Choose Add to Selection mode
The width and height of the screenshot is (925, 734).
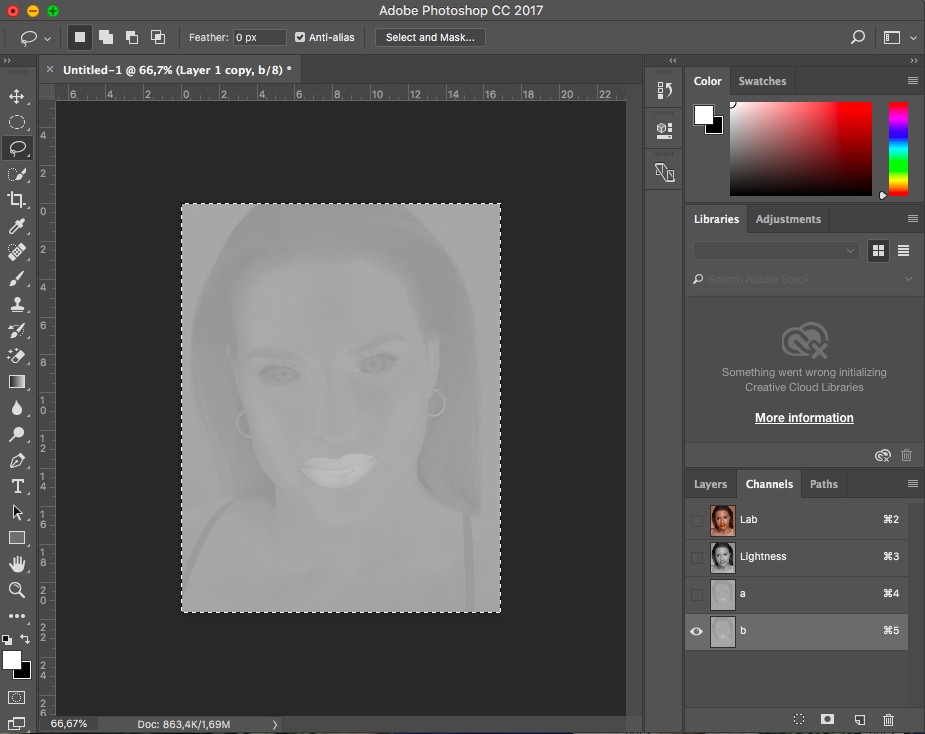point(106,37)
